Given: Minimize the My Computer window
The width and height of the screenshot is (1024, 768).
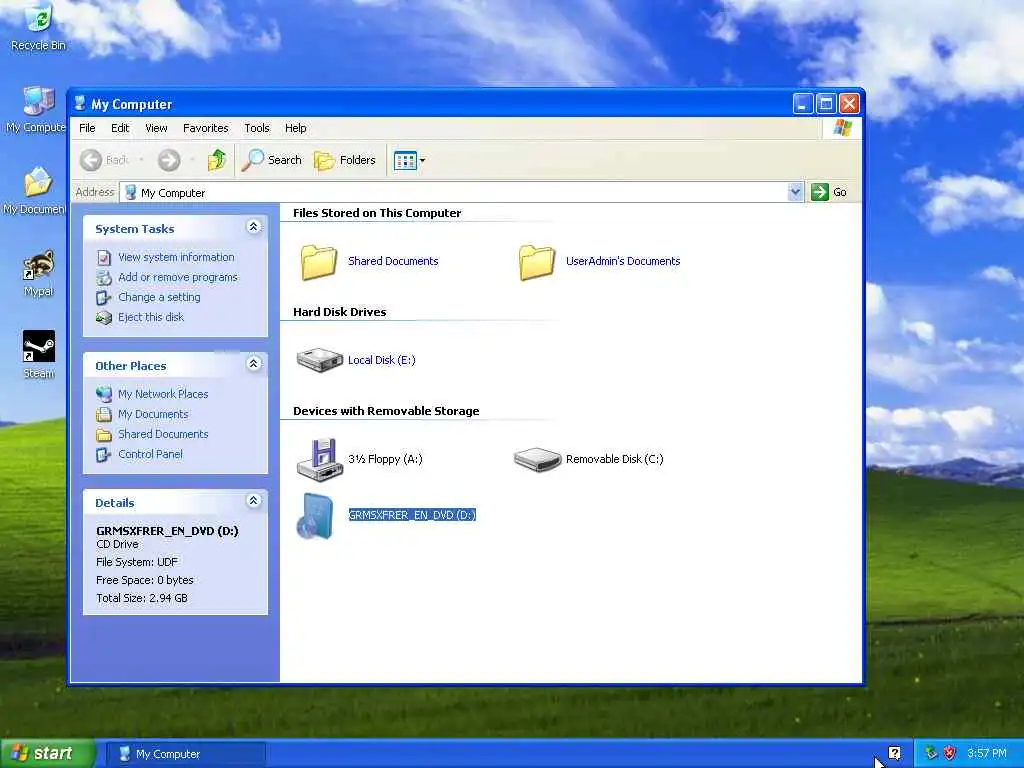Looking at the screenshot, I should pos(803,103).
